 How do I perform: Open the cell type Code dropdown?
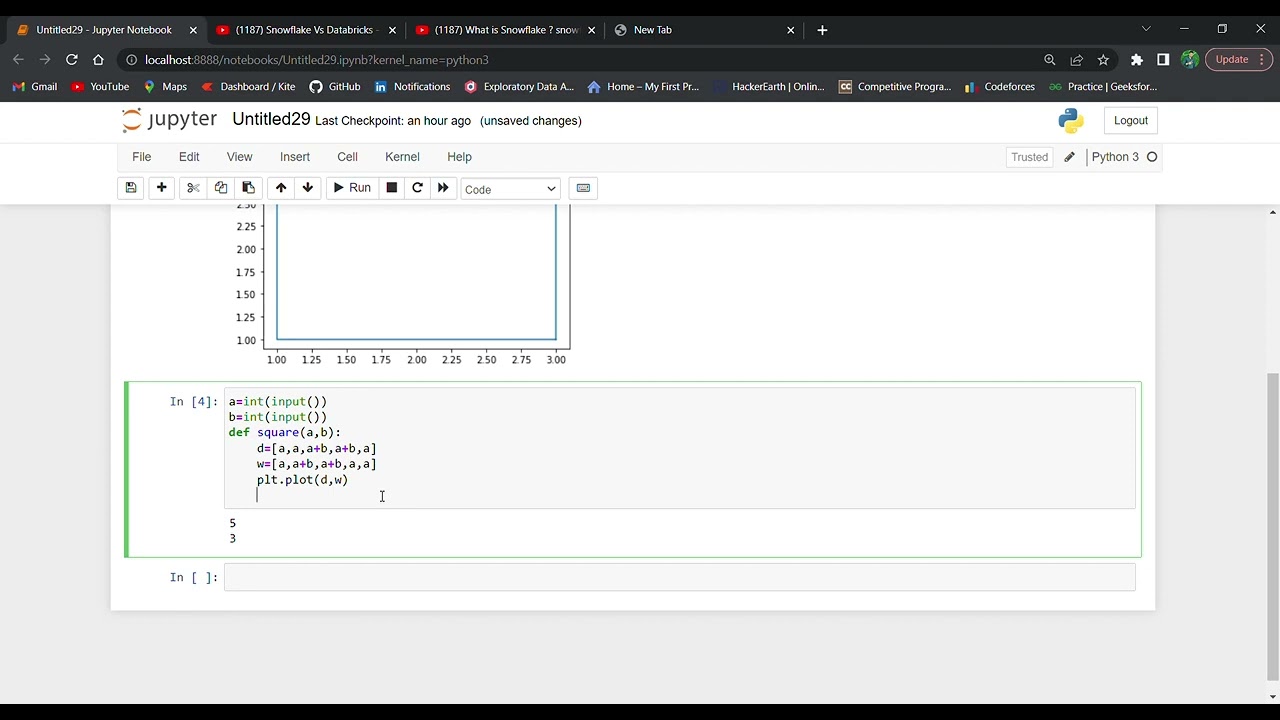[510, 189]
